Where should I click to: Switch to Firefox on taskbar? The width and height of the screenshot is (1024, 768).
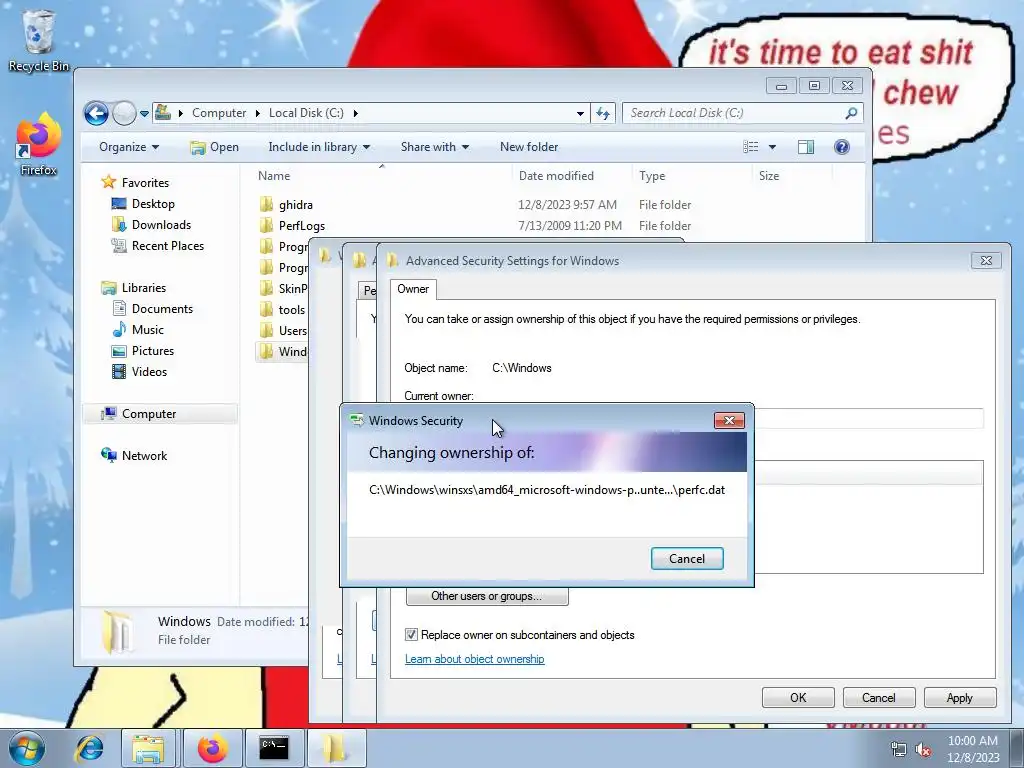[x=213, y=748]
